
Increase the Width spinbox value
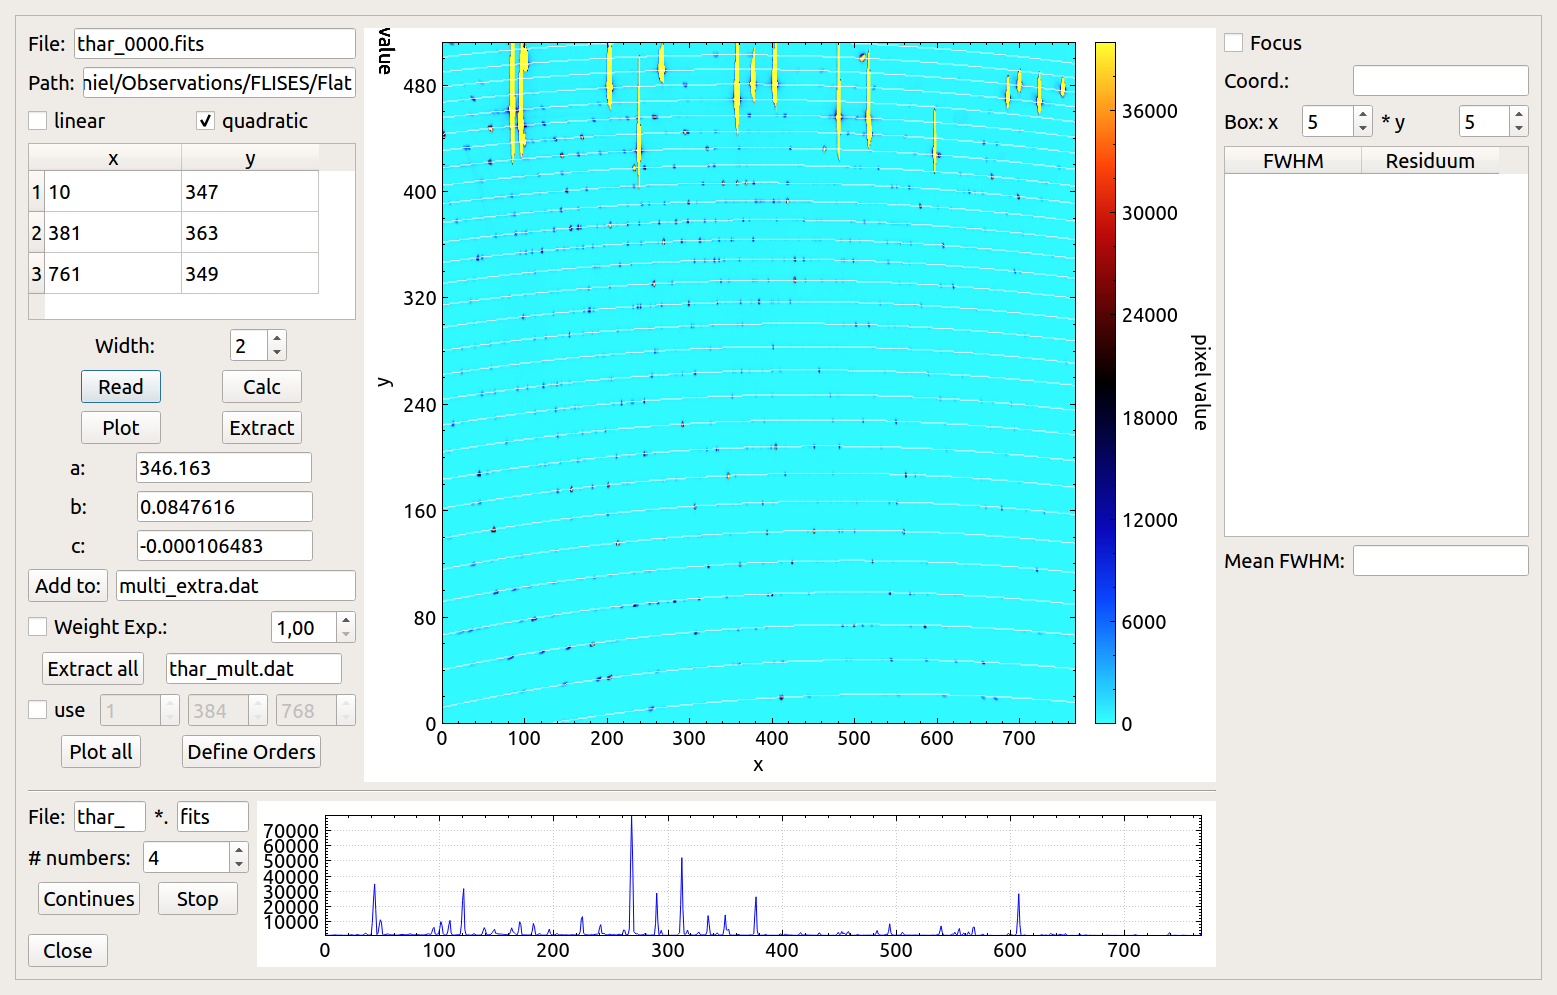coord(277,339)
